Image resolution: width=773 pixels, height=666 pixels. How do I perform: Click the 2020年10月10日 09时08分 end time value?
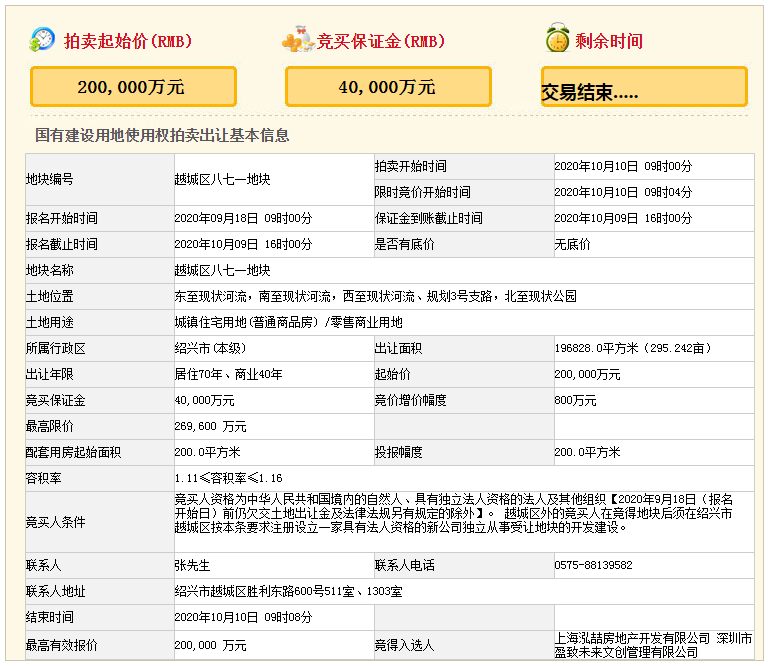click(x=244, y=618)
